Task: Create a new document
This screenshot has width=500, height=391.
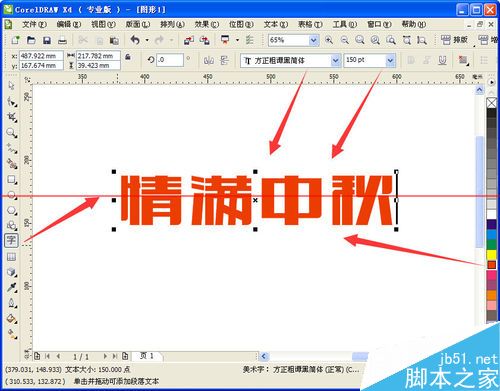Action: pos(15,40)
